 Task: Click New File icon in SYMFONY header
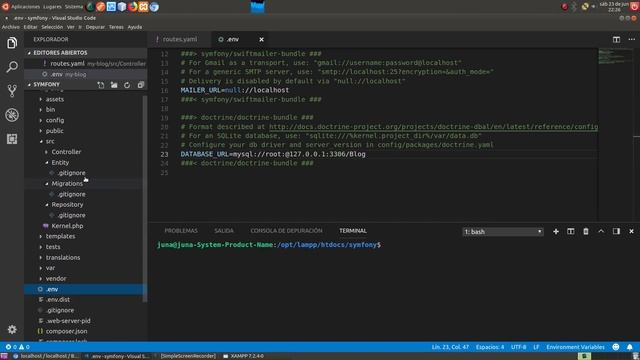click(101, 85)
